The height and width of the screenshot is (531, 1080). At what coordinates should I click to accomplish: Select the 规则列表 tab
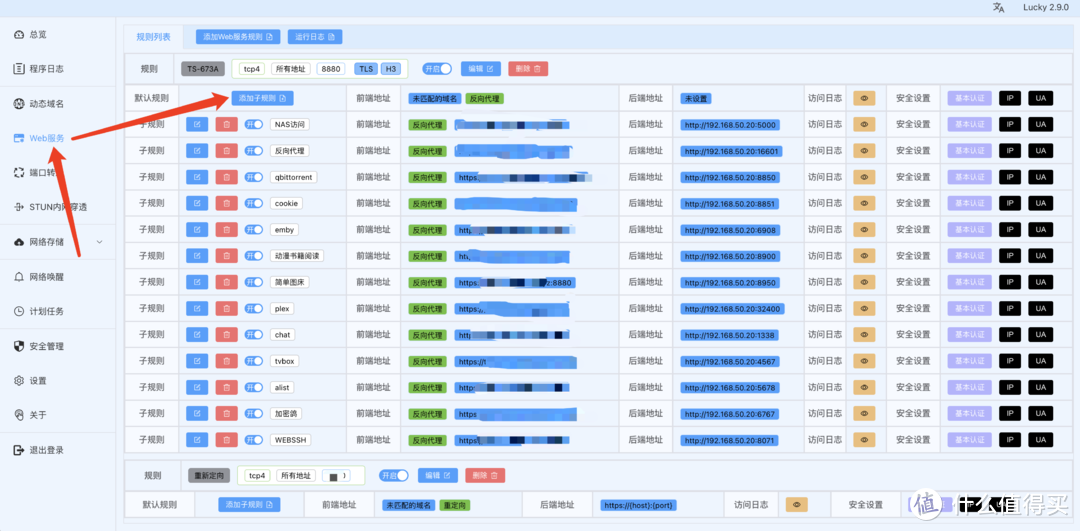[x=153, y=37]
